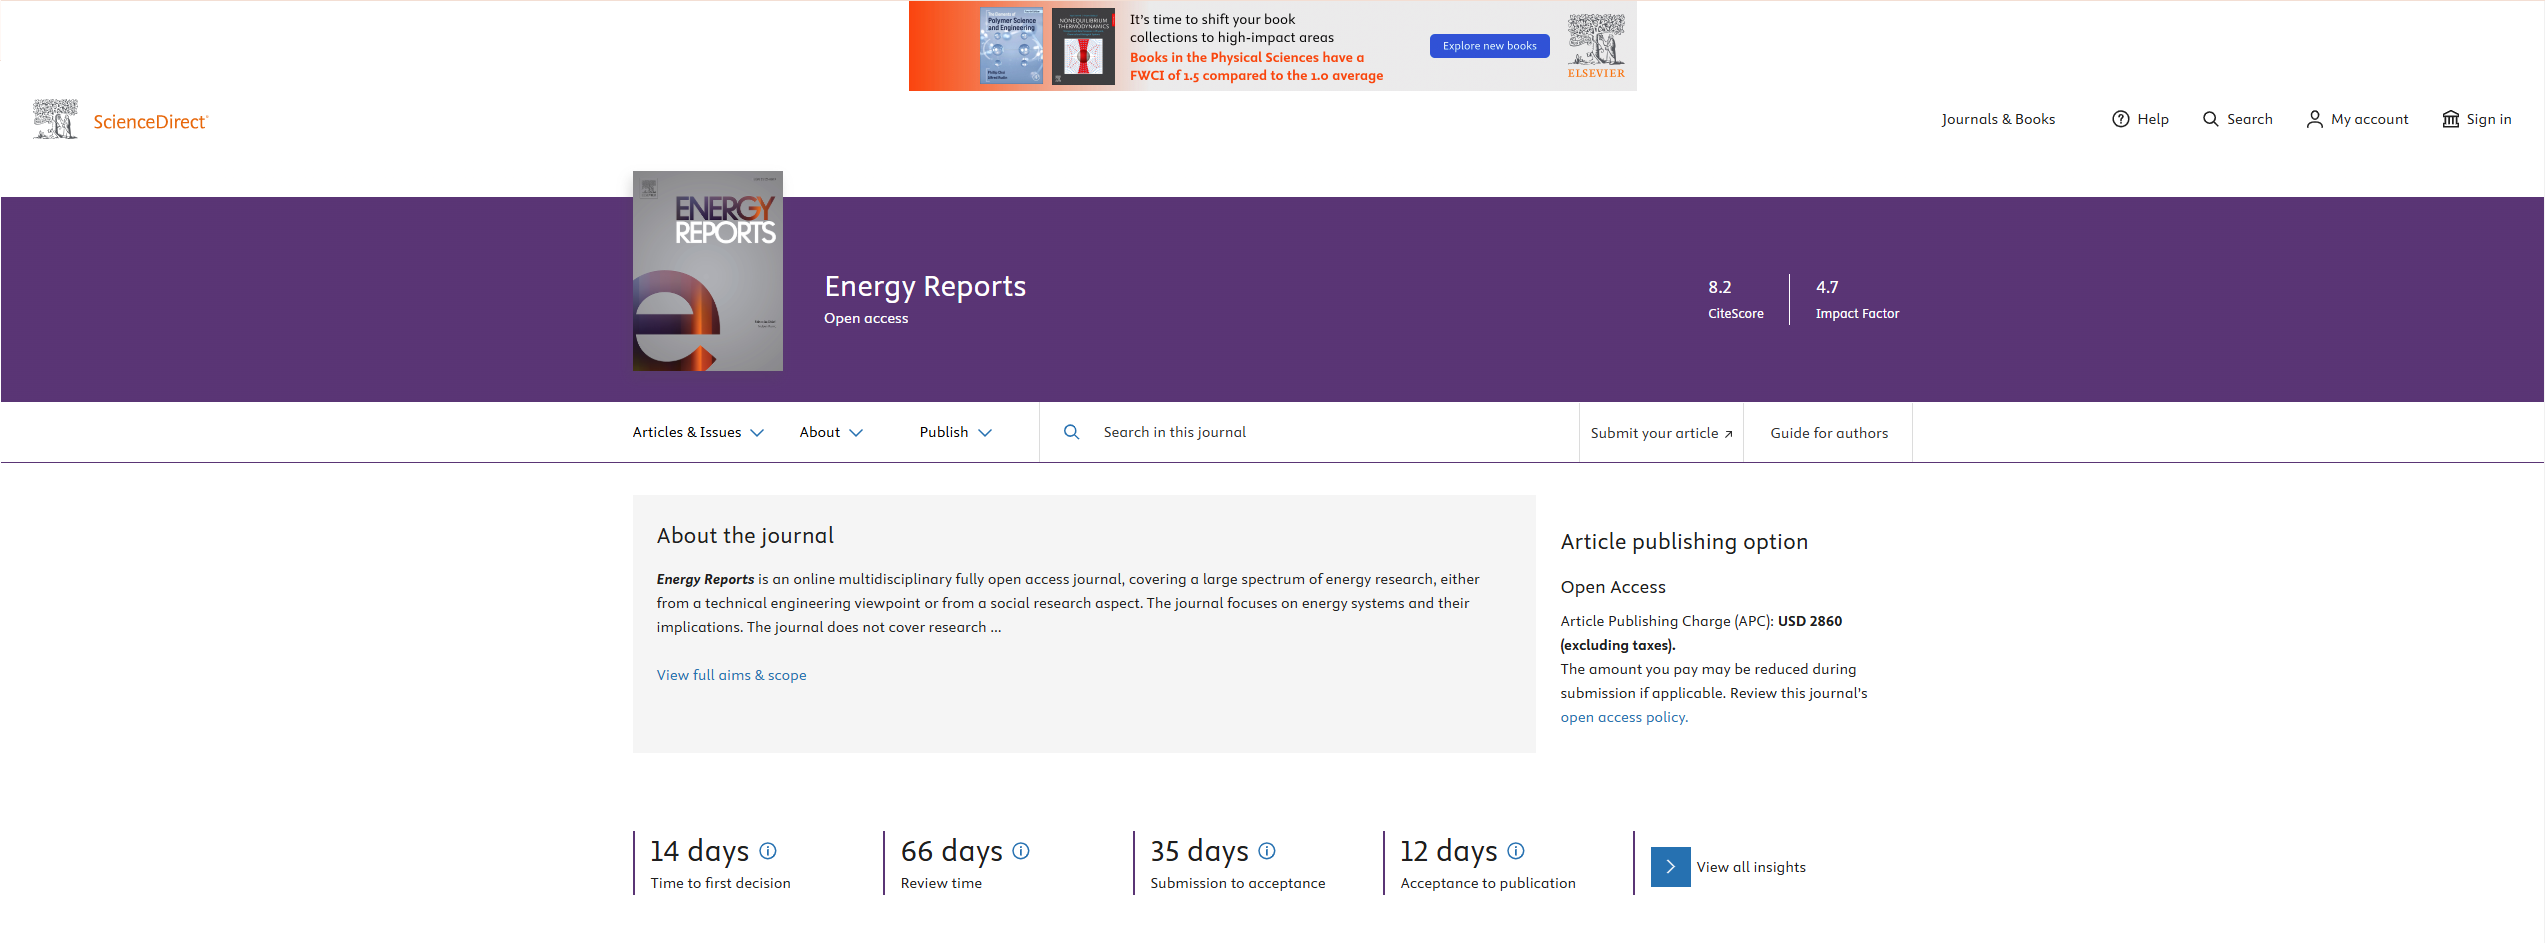Expand the About dropdown menu

pyautogui.click(x=831, y=432)
